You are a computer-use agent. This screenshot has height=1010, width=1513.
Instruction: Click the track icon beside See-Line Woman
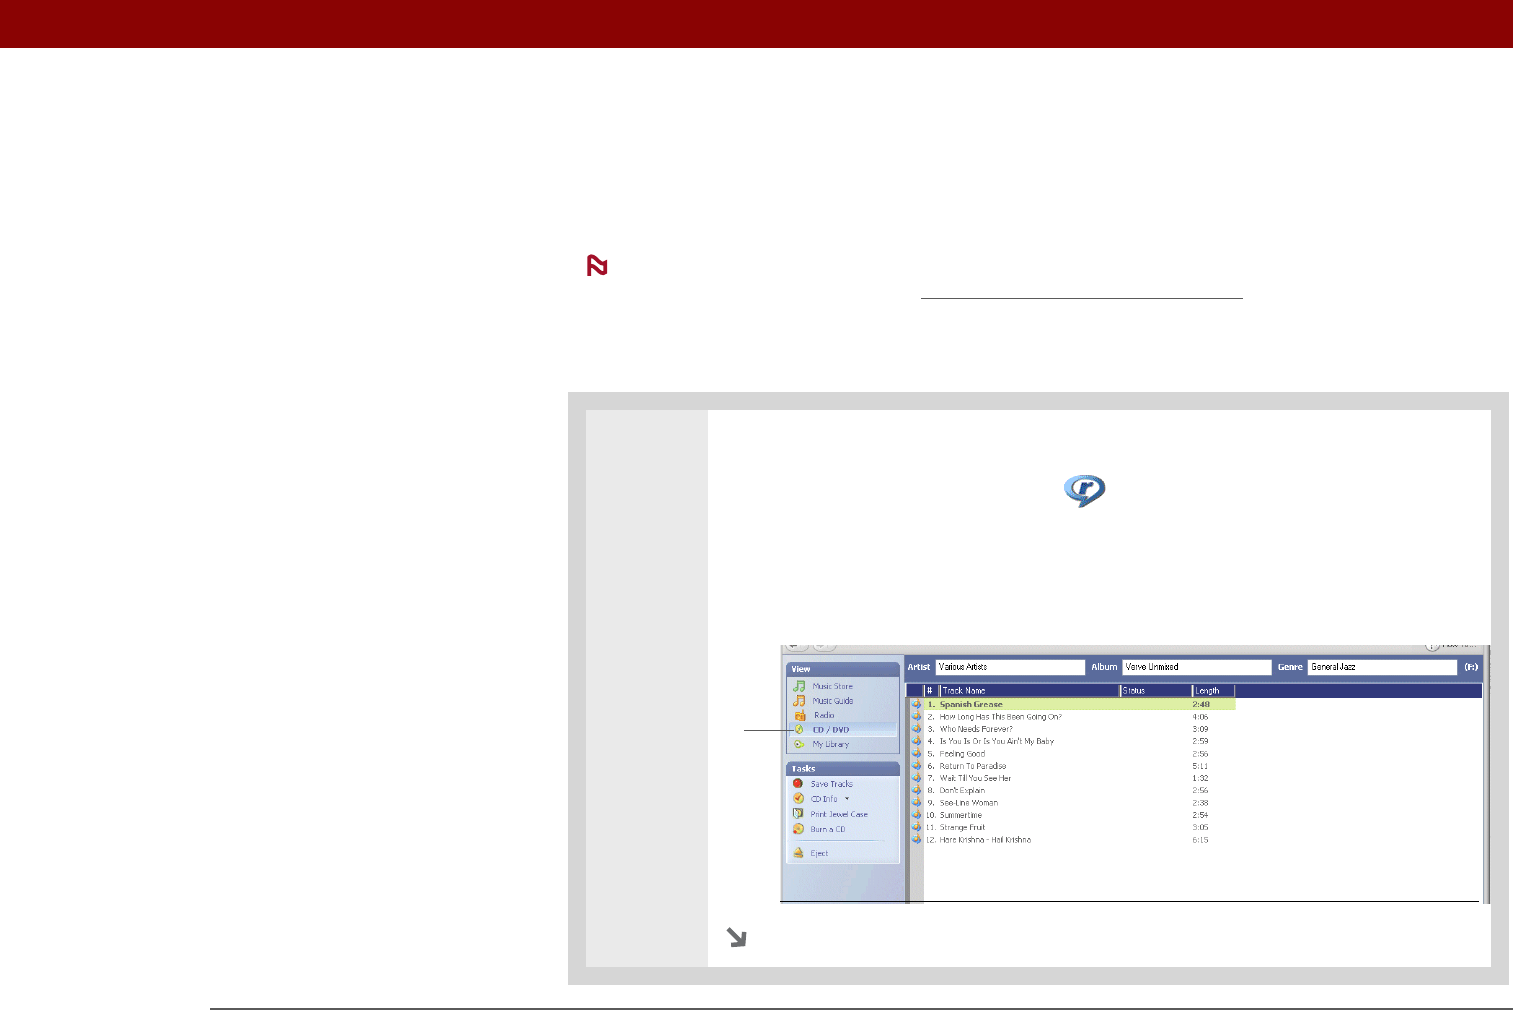916,803
